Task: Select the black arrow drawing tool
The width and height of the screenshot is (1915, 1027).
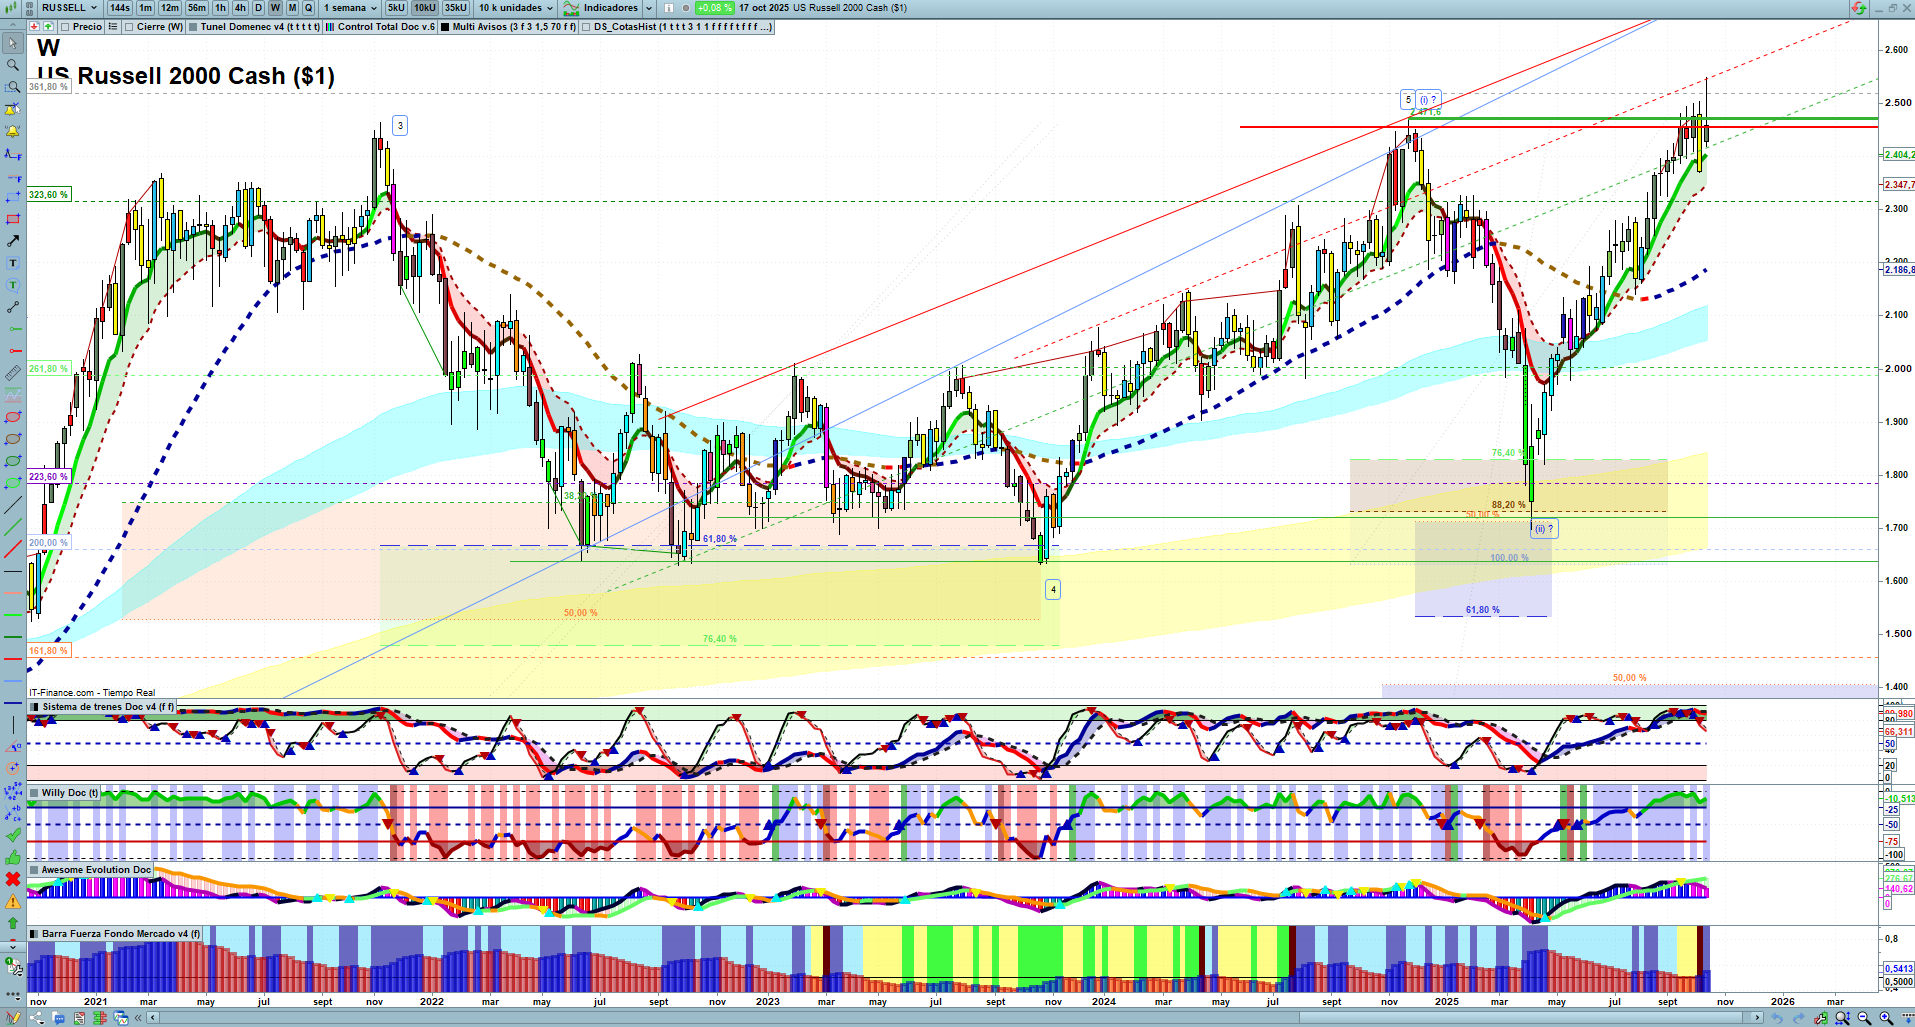Action: tap(13, 241)
